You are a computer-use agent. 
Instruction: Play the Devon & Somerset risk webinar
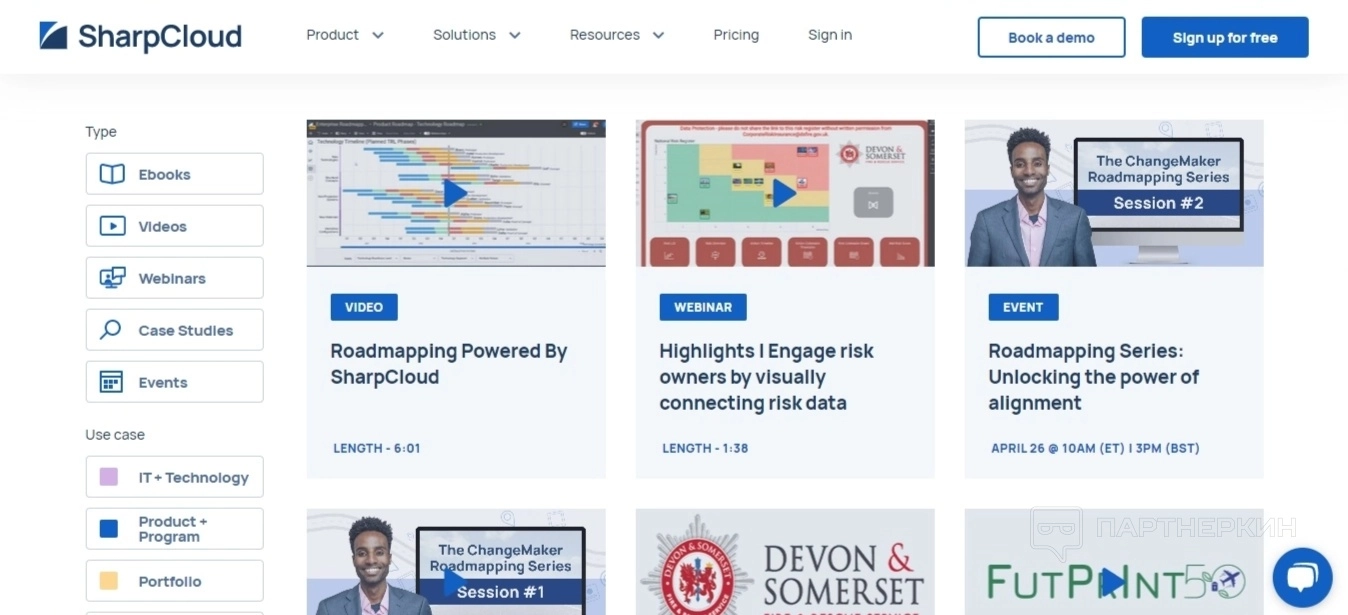pos(784,193)
